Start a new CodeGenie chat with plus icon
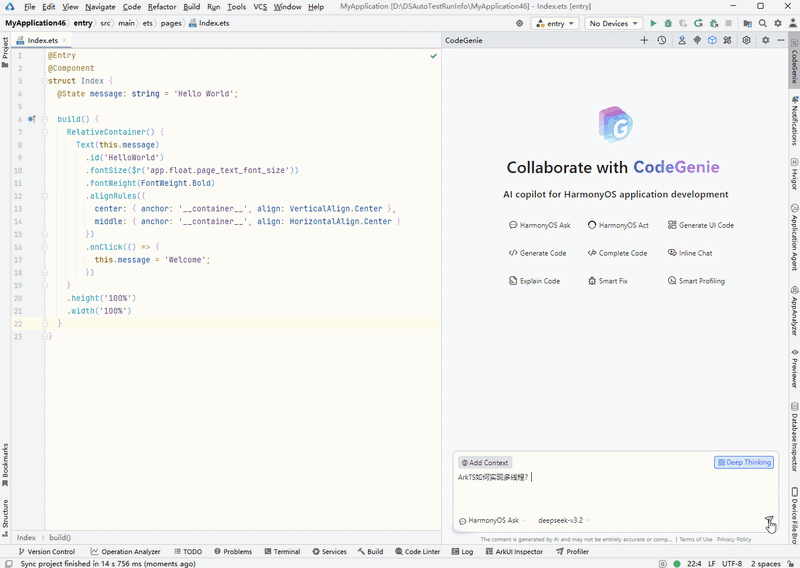Image resolution: width=800 pixels, height=568 pixels. (x=644, y=41)
